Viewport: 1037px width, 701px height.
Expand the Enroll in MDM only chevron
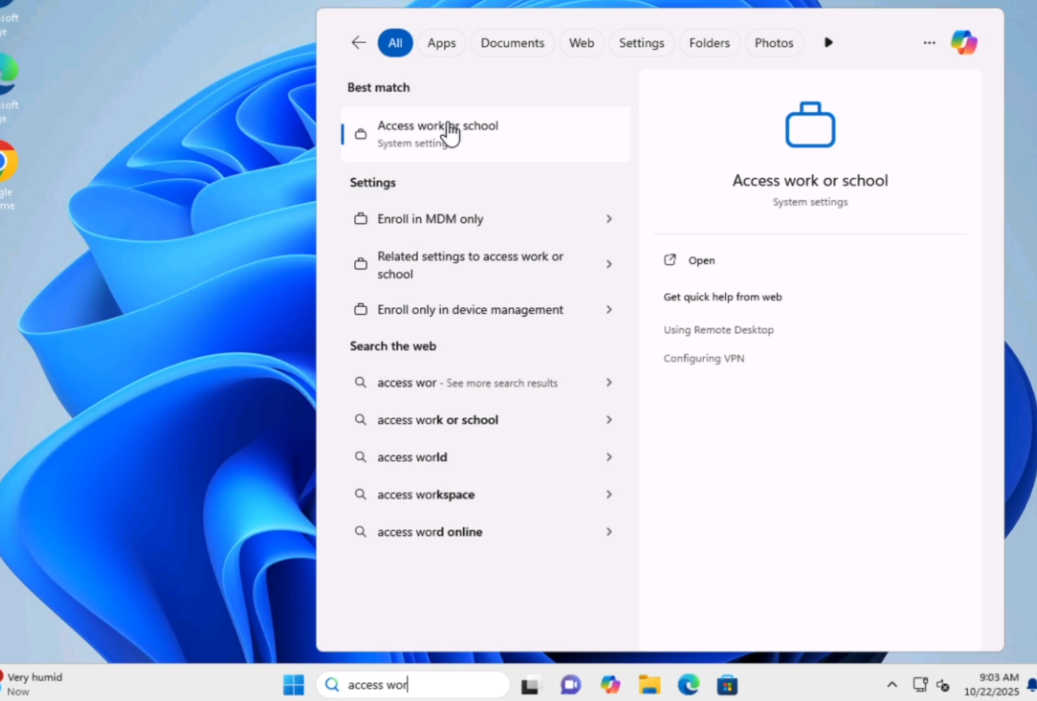pyautogui.click(x=608, y=219)
